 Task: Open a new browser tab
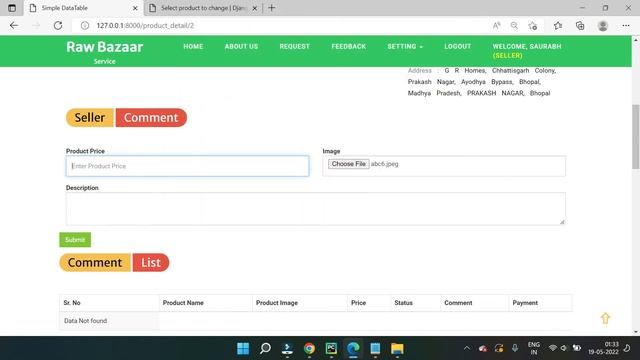click(x=271, y=8)
